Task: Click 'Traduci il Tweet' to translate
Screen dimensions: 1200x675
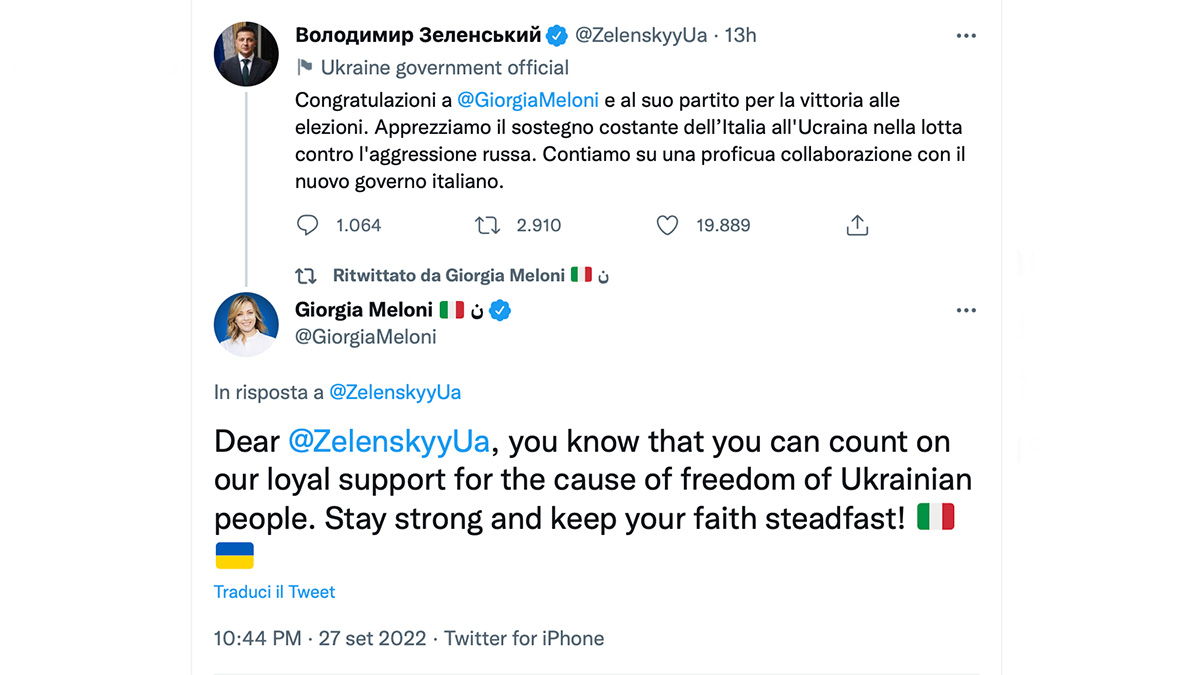Action: click(x=274, y=591)
